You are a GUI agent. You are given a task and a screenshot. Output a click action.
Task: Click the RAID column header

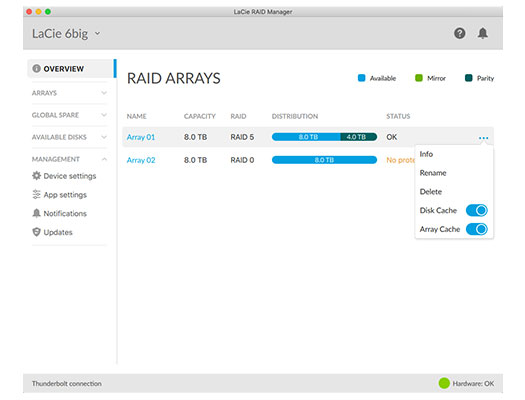(x=238, y=116)
